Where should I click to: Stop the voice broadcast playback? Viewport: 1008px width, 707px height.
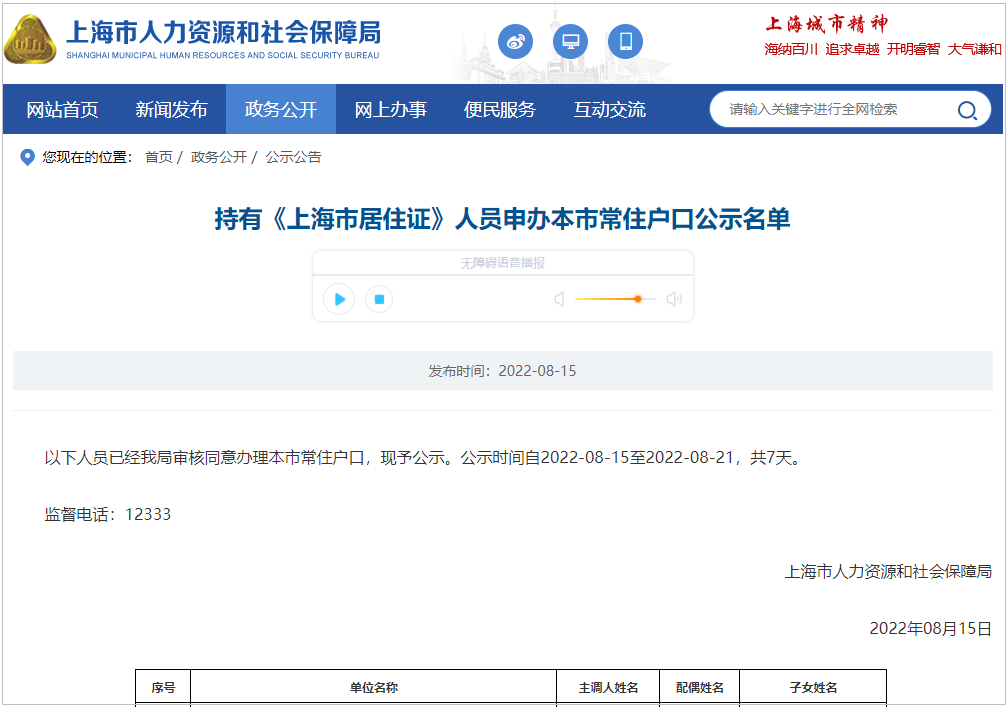[379, 299]
